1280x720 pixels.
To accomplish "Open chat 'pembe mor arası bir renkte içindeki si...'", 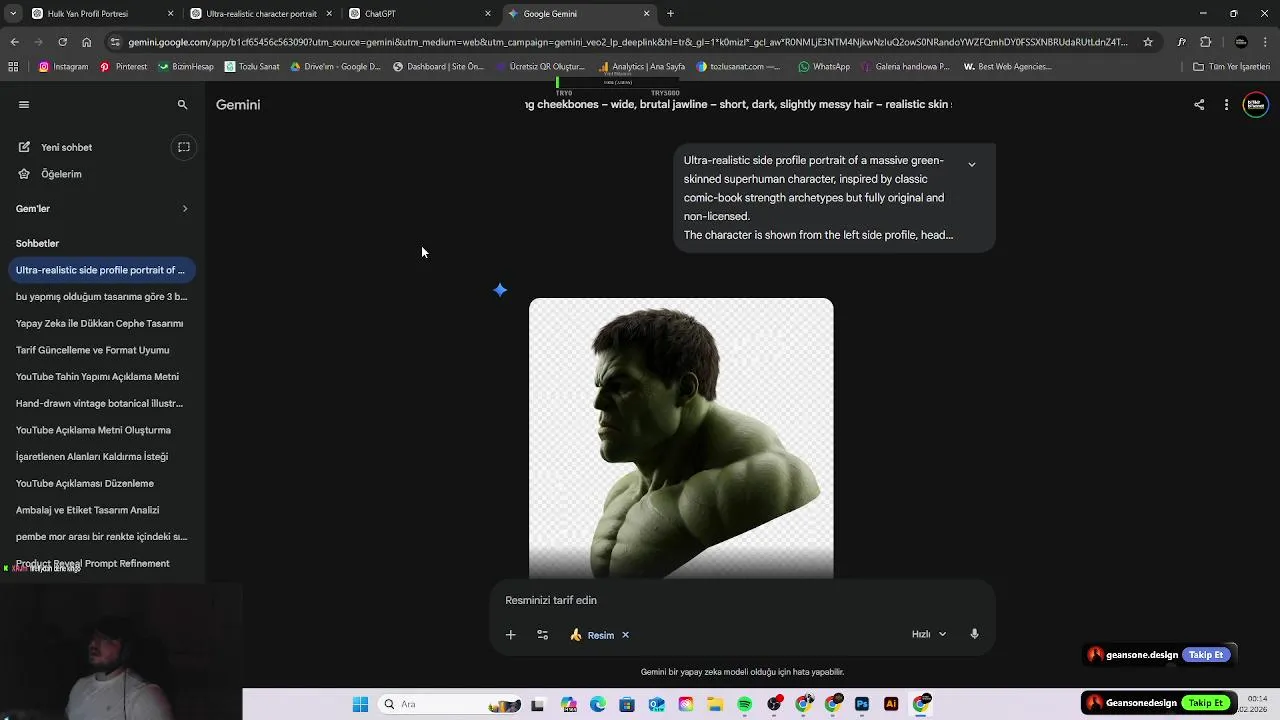I will pos(102,537).
